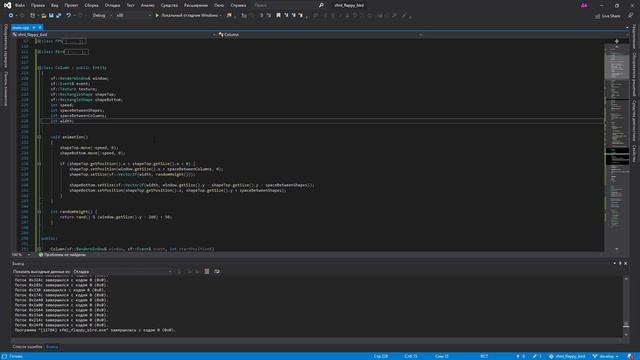The height and width of the screenshot is (360, 640).
Task: Collapse the randomHeight() function block
Action: [39, 212]
